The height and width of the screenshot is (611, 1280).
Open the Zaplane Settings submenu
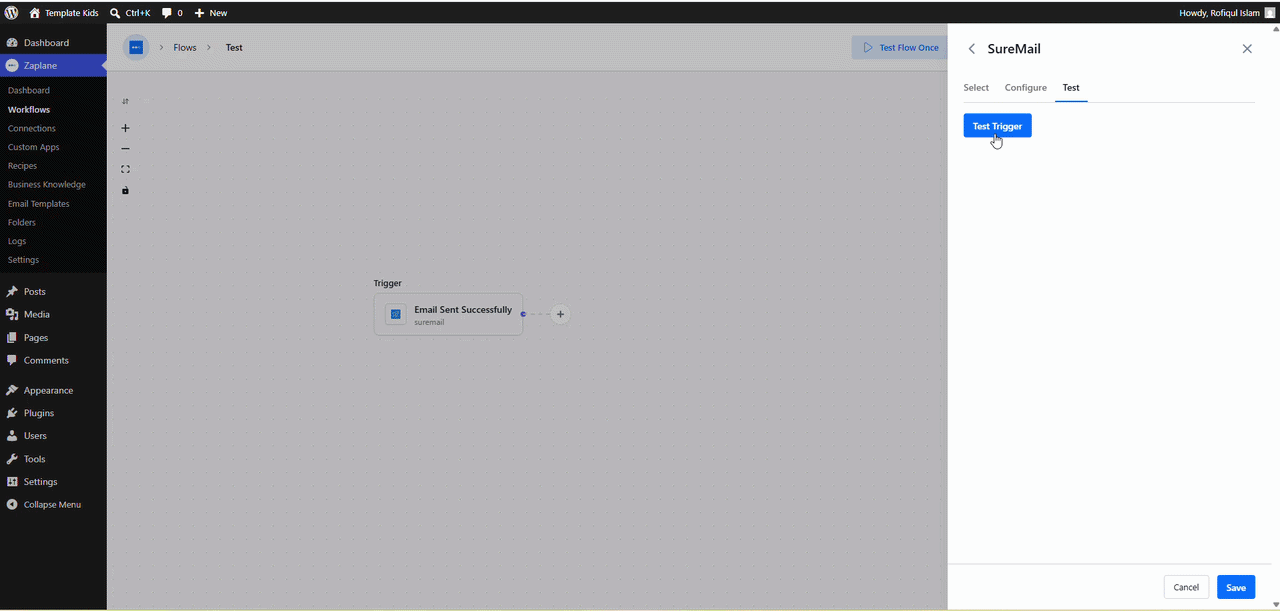coord(23,260)
